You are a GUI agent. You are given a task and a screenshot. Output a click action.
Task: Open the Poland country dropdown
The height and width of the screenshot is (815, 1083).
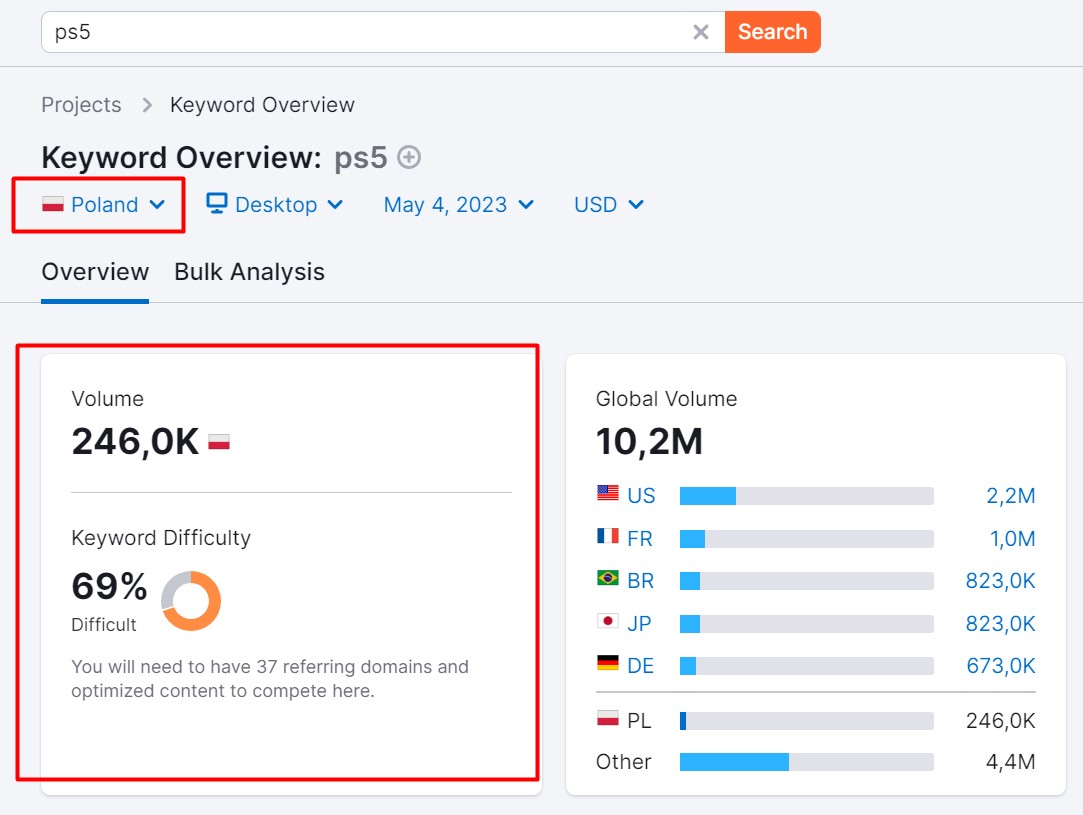[104, 204]
